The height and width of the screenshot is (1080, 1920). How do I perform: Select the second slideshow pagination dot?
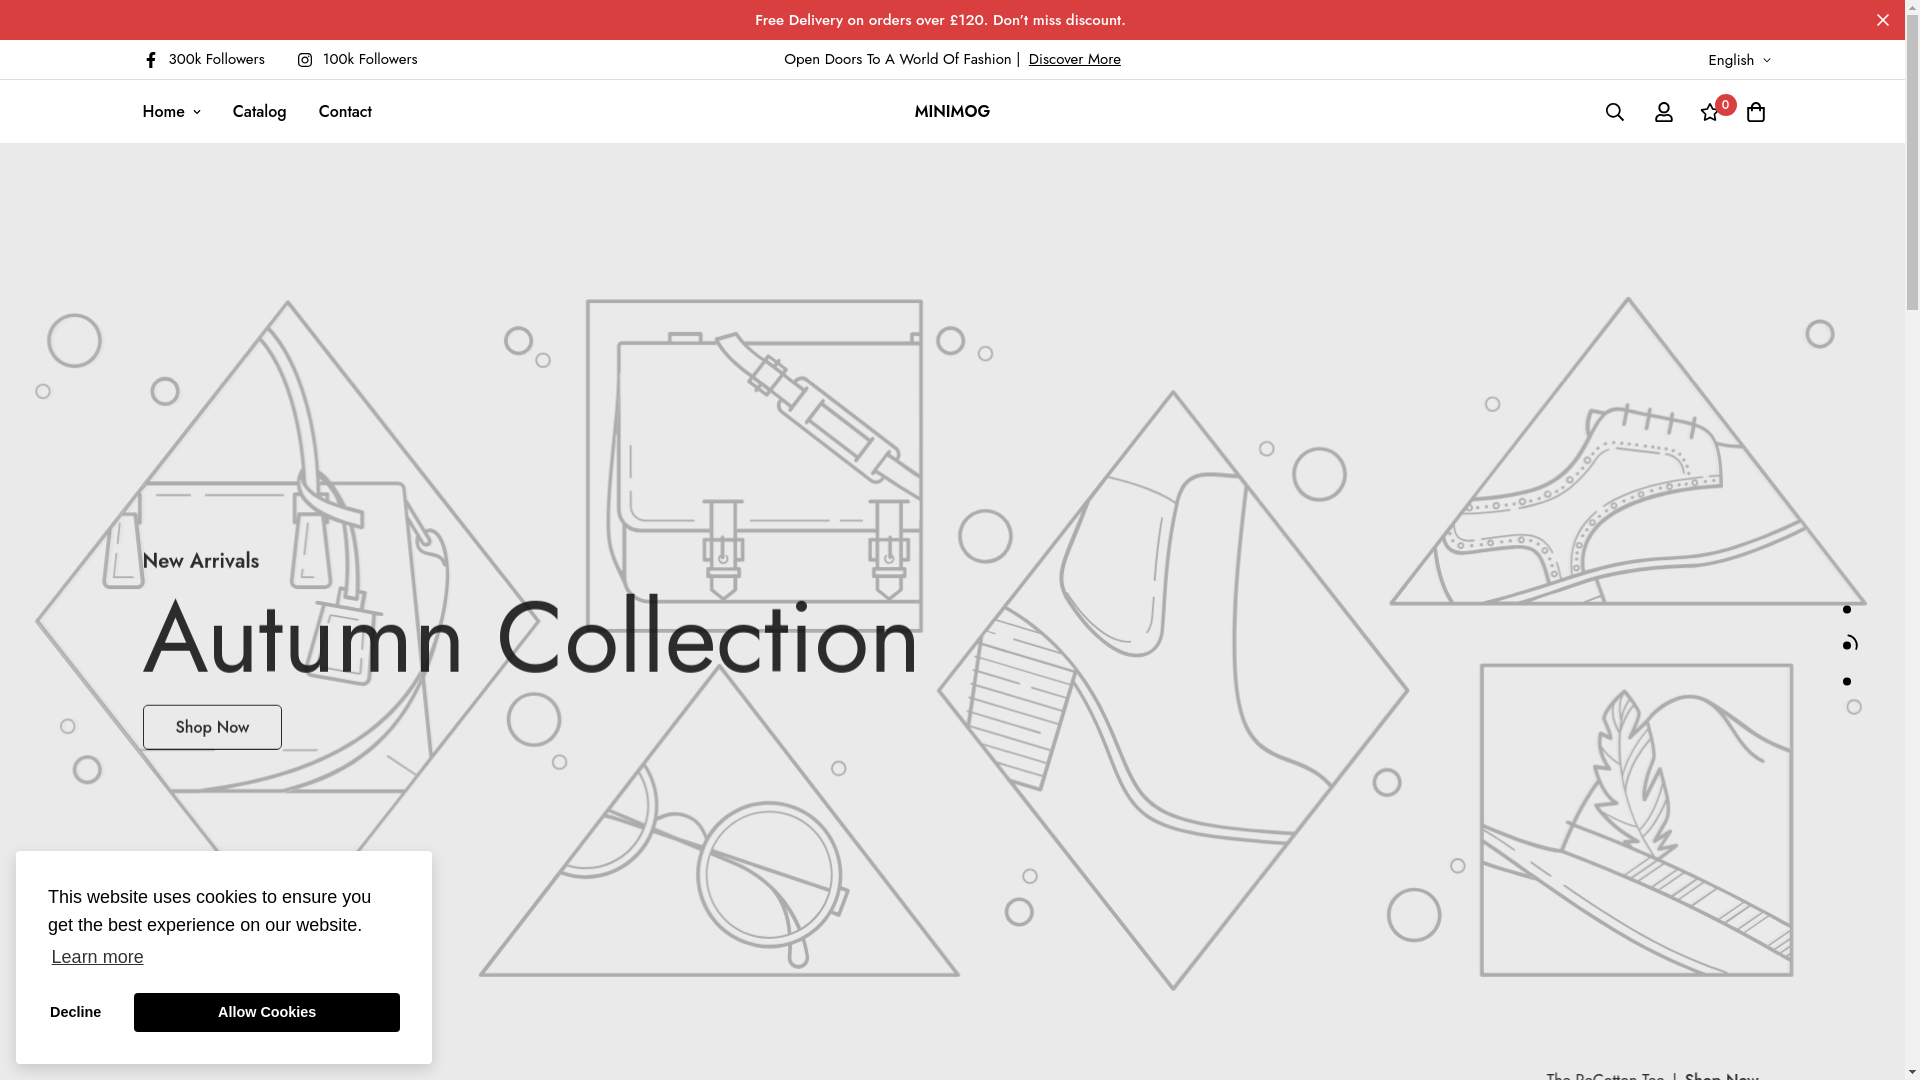1847,645
